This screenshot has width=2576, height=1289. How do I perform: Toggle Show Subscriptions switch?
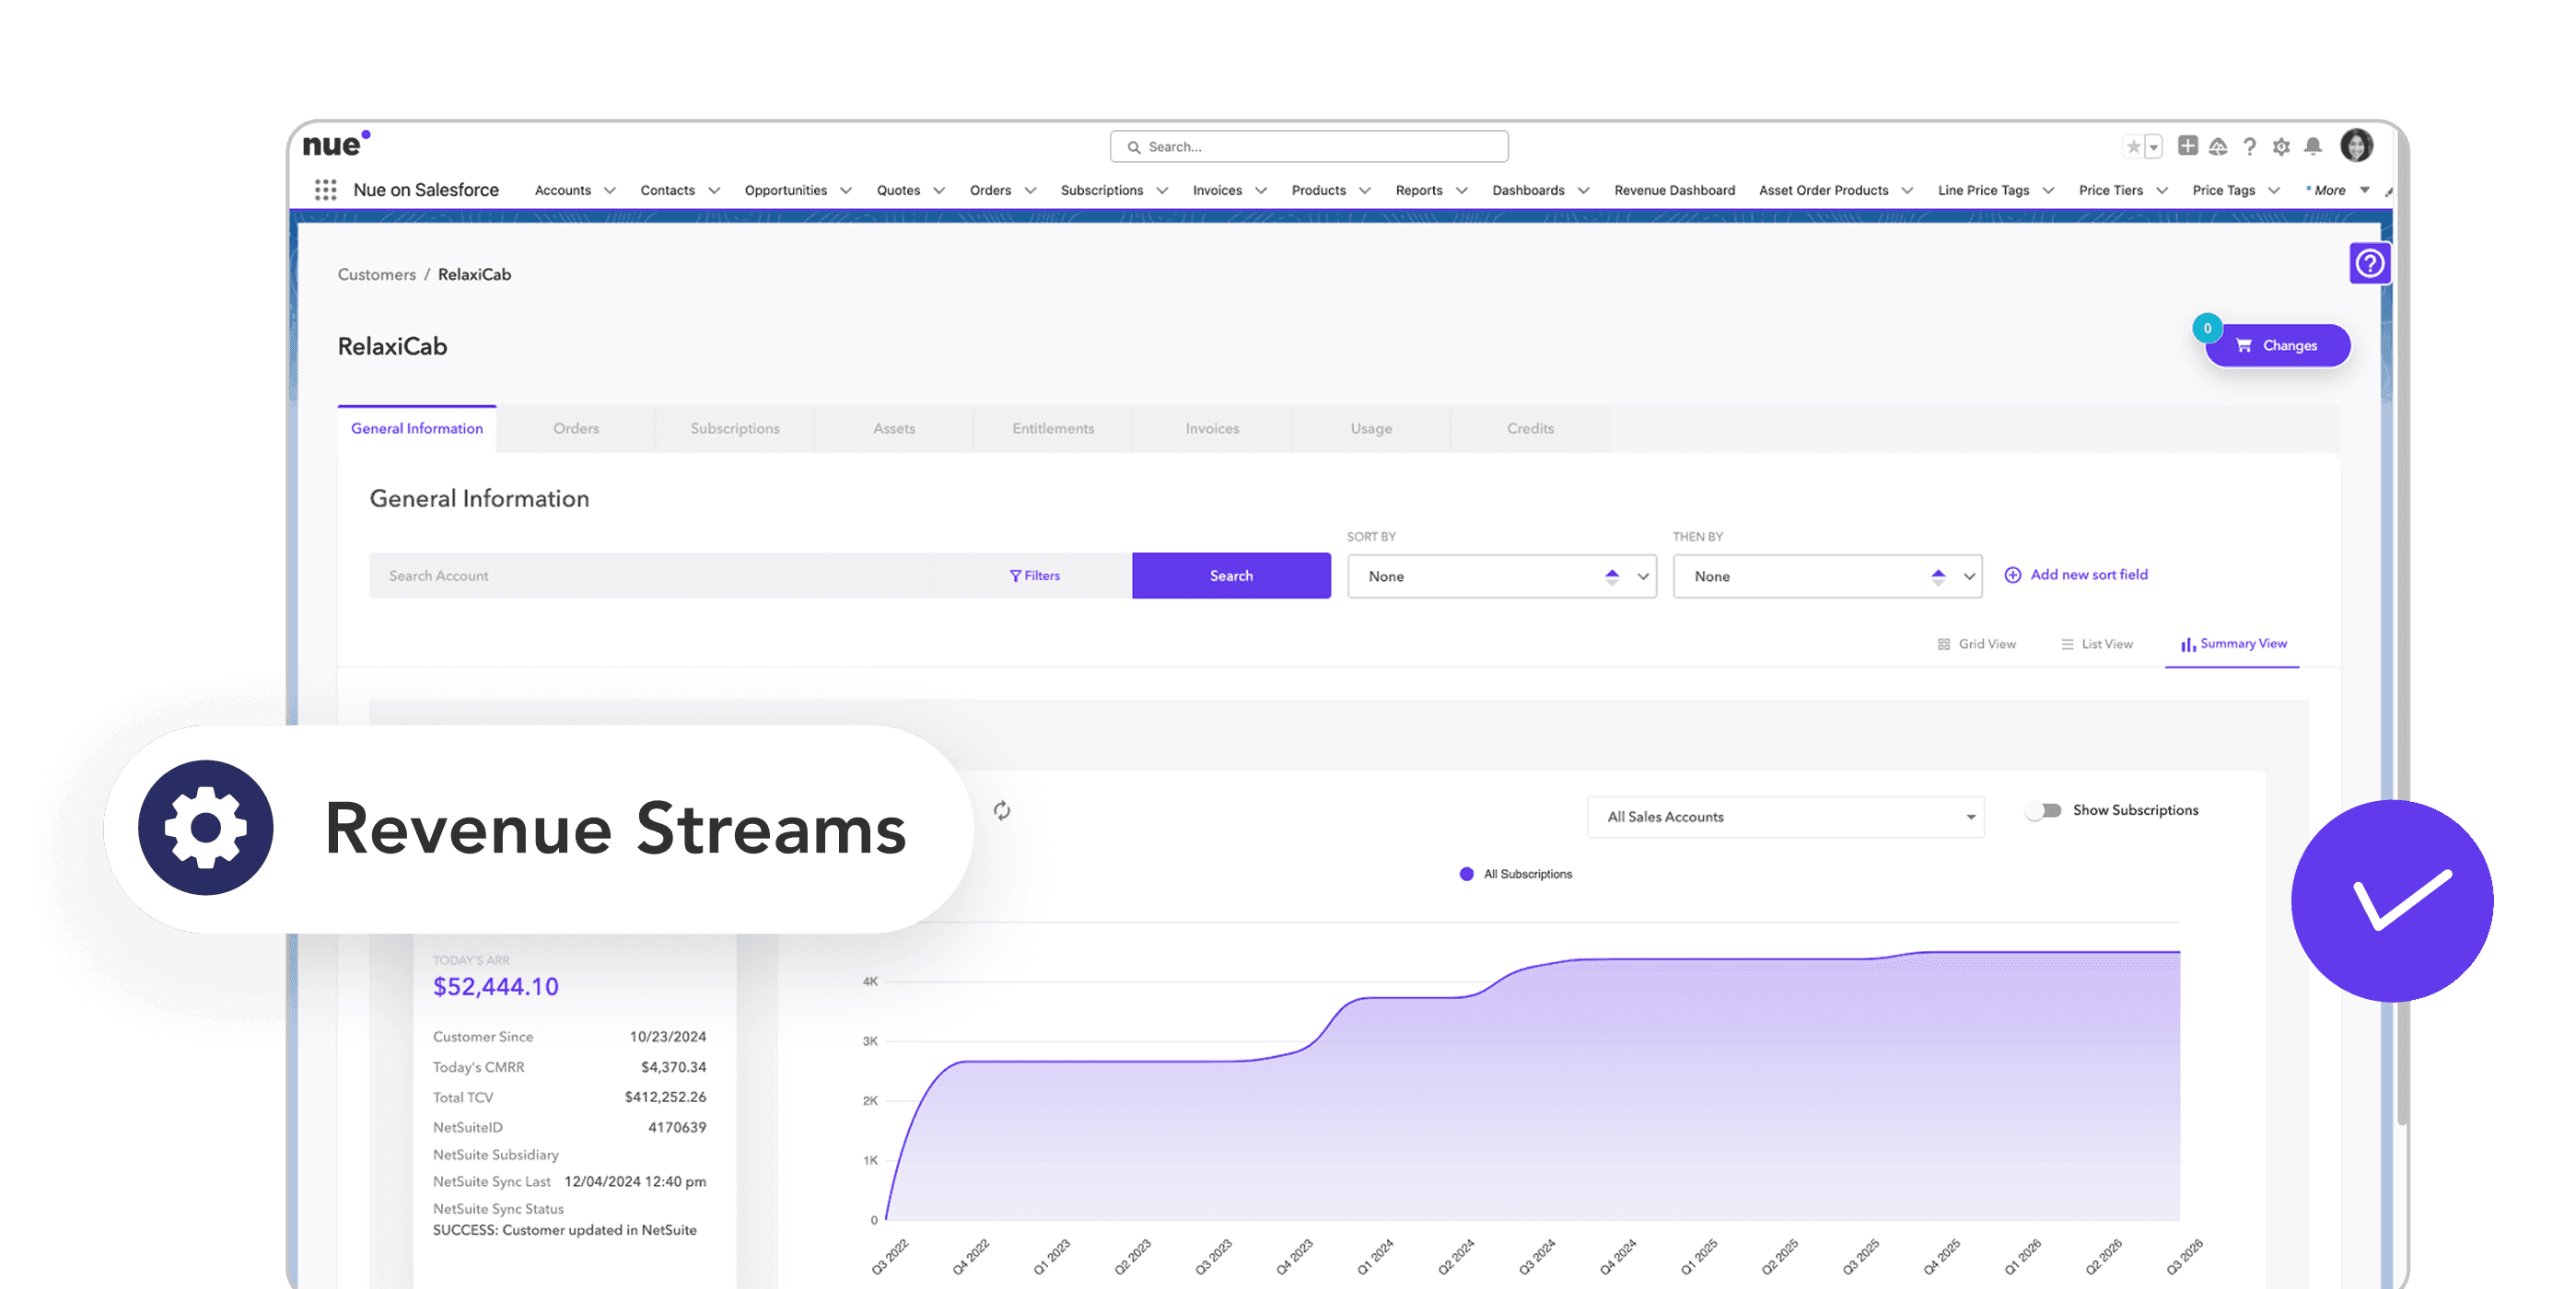pyautogui.click(x=2044, y=812)
